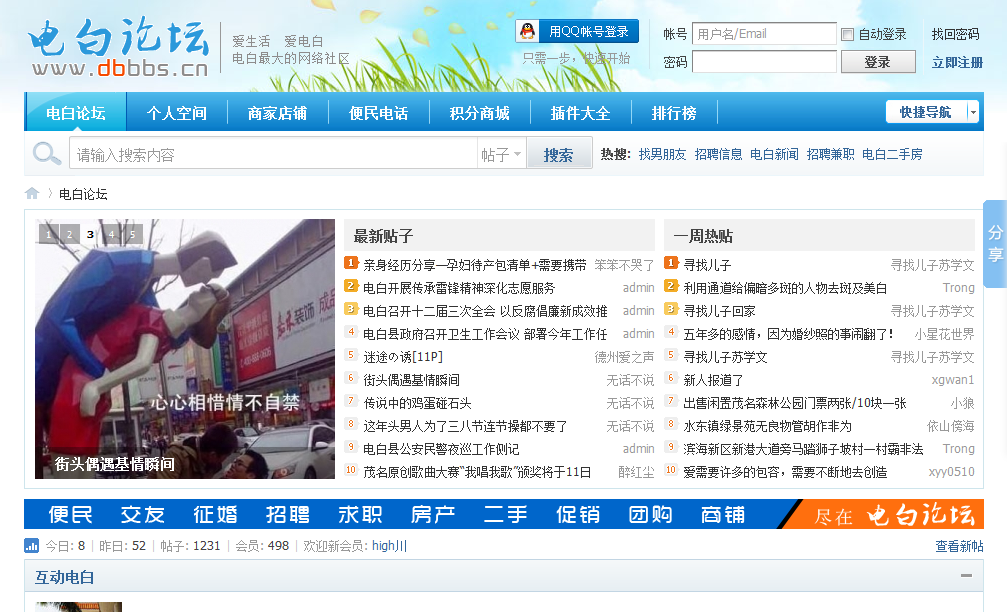This screenshot has width=1007, height=612.
Task: Open the 便民电话 menu item
Action: [x=376, y=112]
